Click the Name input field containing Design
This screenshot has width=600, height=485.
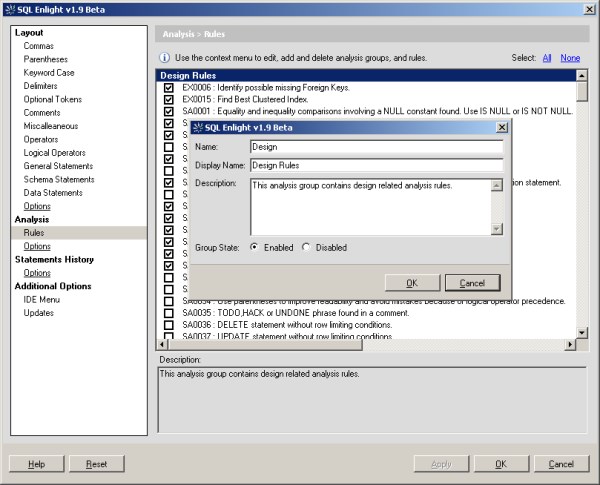[377, 147]
